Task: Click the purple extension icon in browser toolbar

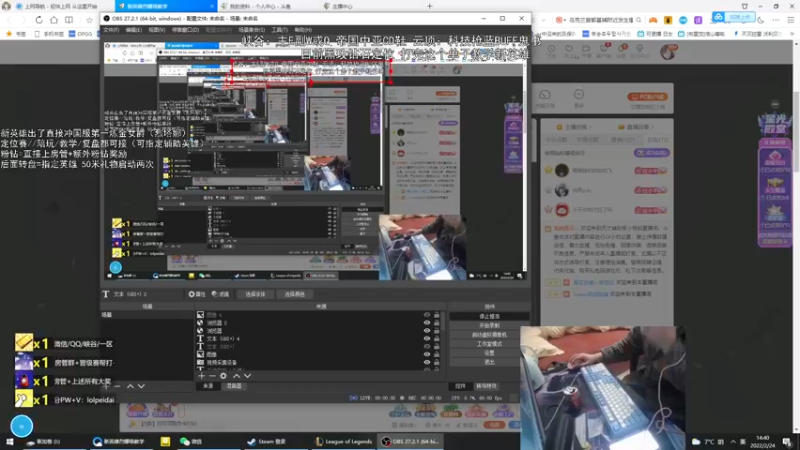Action: pos(698,20)
